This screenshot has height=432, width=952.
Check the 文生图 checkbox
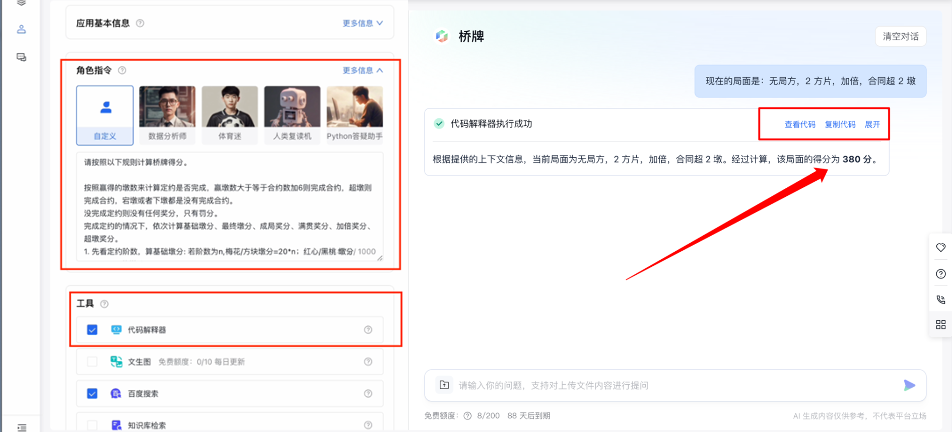(x=92, y=362)
